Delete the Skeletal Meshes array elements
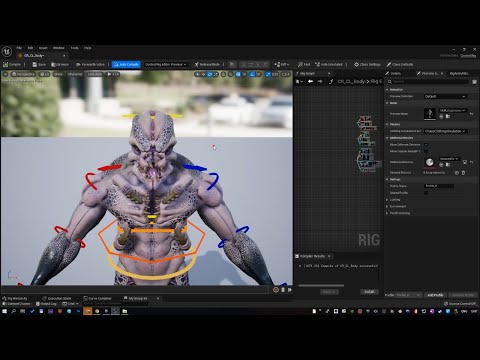The width and height of the screenshot is (480, 360). pyautogui.click(x=463, y=173)
